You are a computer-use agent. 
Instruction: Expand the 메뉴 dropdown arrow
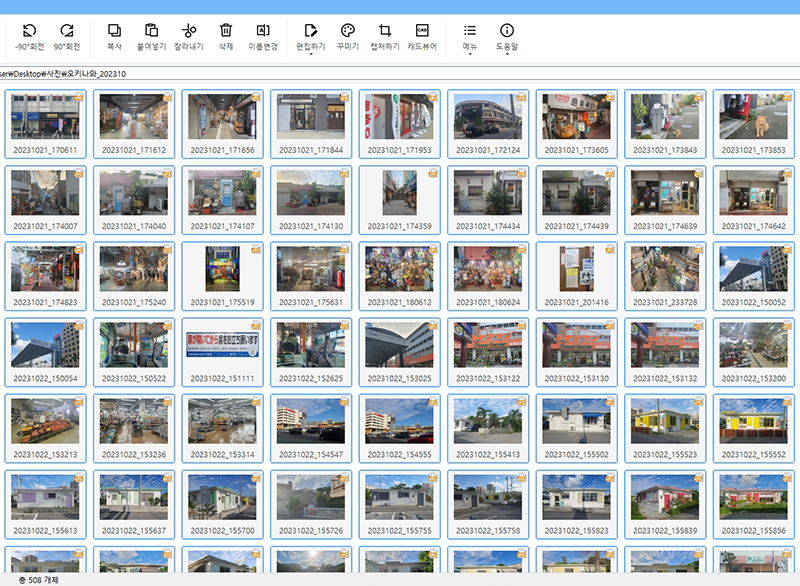tap(469, 54)
